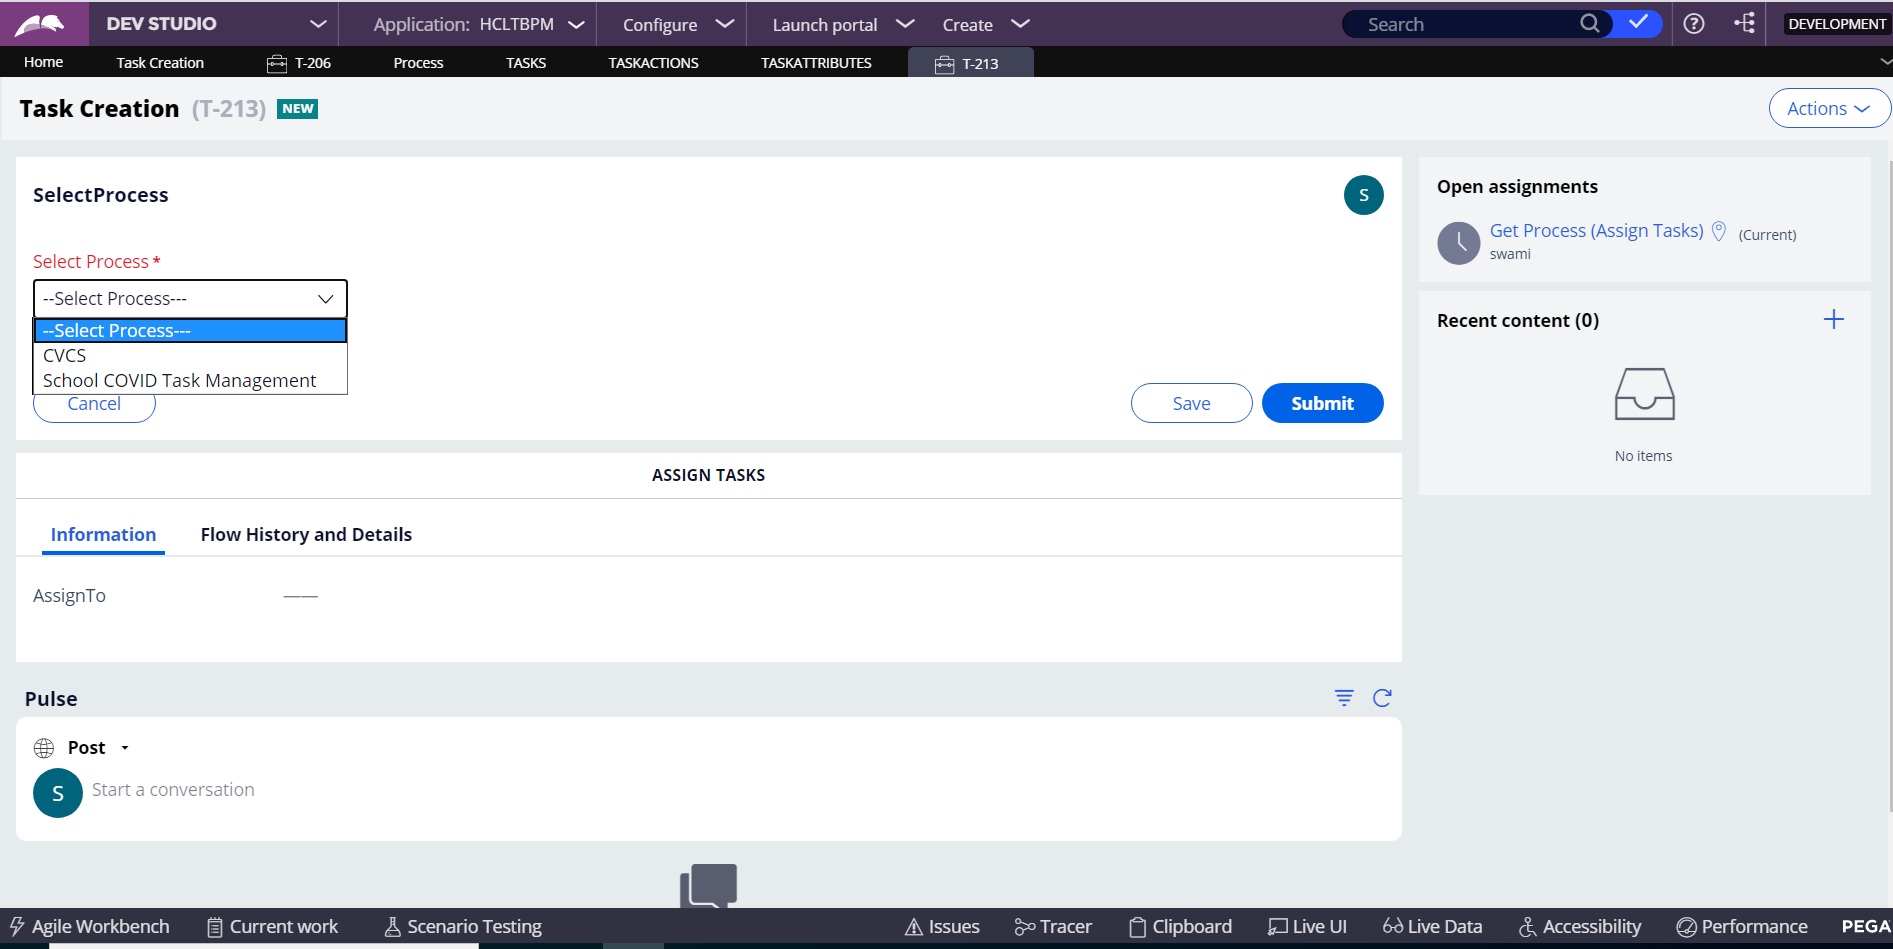Open the Configure menu
Screen dimensions: 1893x949
tap(678, 24)
